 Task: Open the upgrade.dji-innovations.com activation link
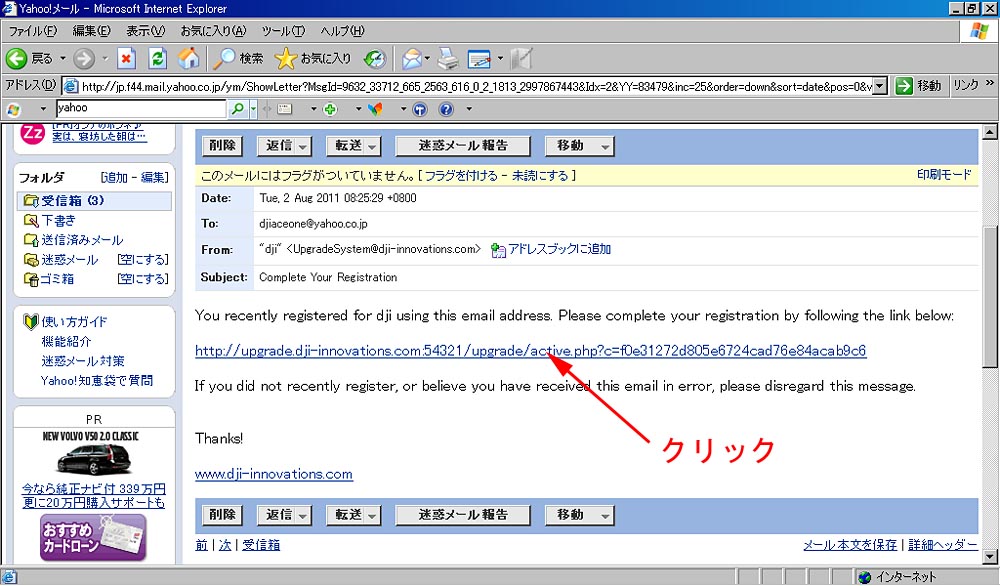click(530, 351)
